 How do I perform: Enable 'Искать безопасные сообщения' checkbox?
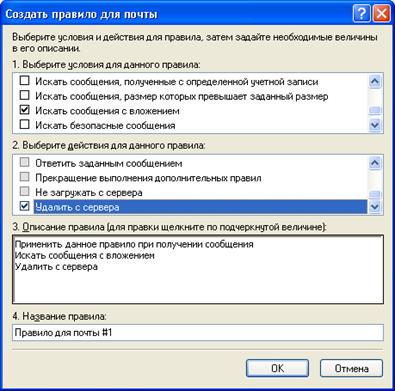pos(25,125)
